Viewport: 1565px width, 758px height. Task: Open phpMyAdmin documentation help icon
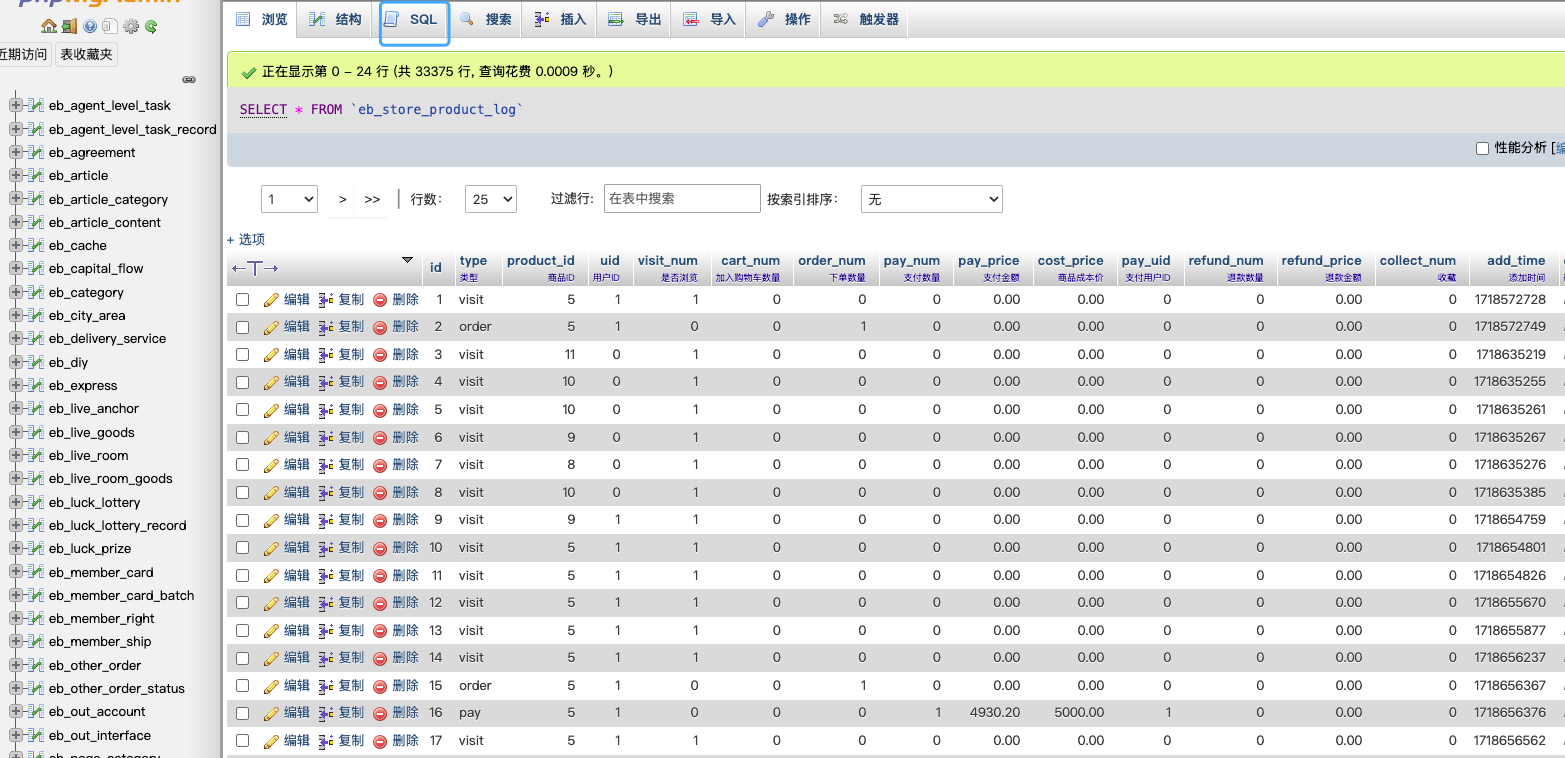(x=90, y=27)
